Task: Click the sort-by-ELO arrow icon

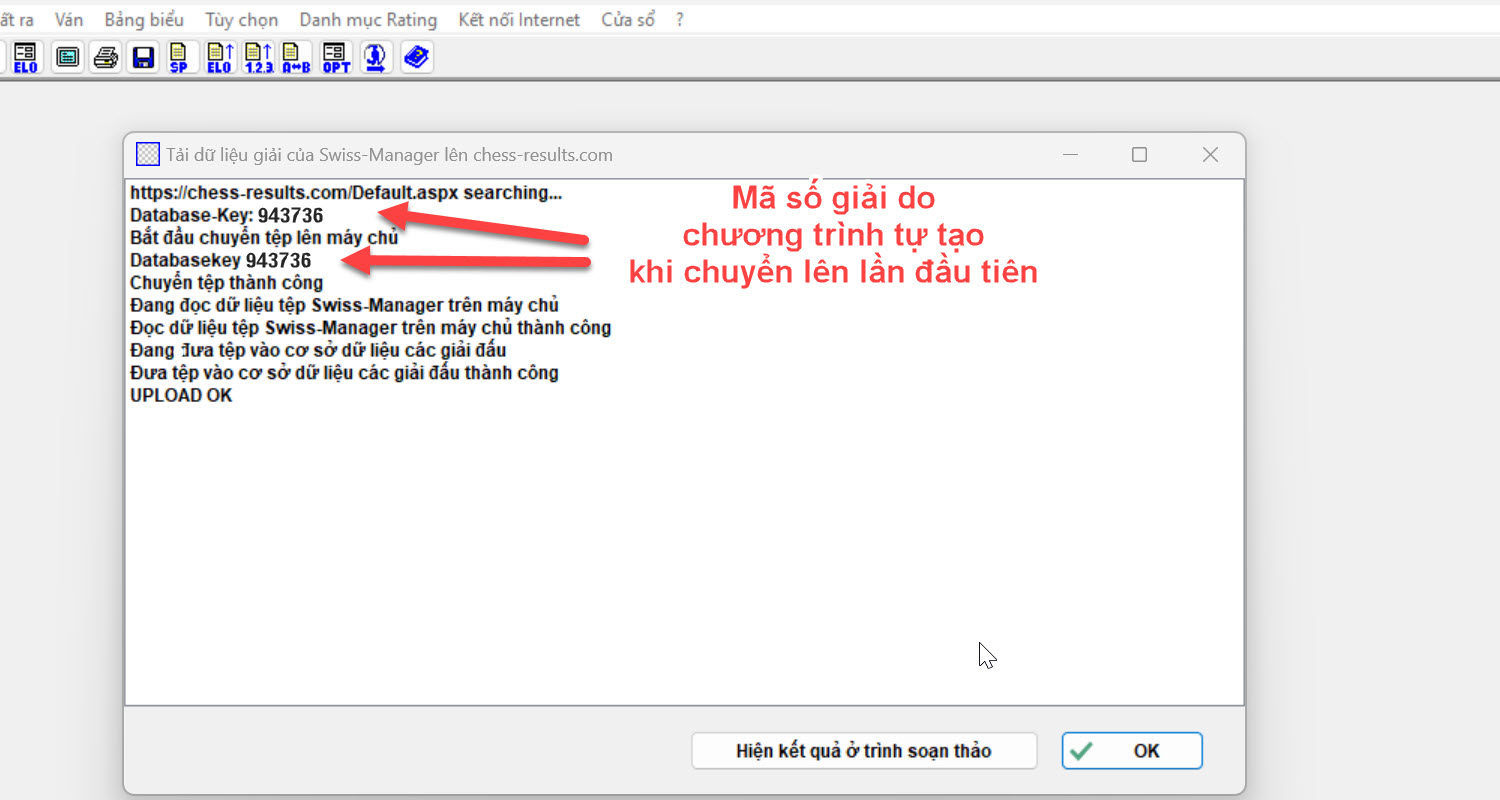Action: (219, 57)
